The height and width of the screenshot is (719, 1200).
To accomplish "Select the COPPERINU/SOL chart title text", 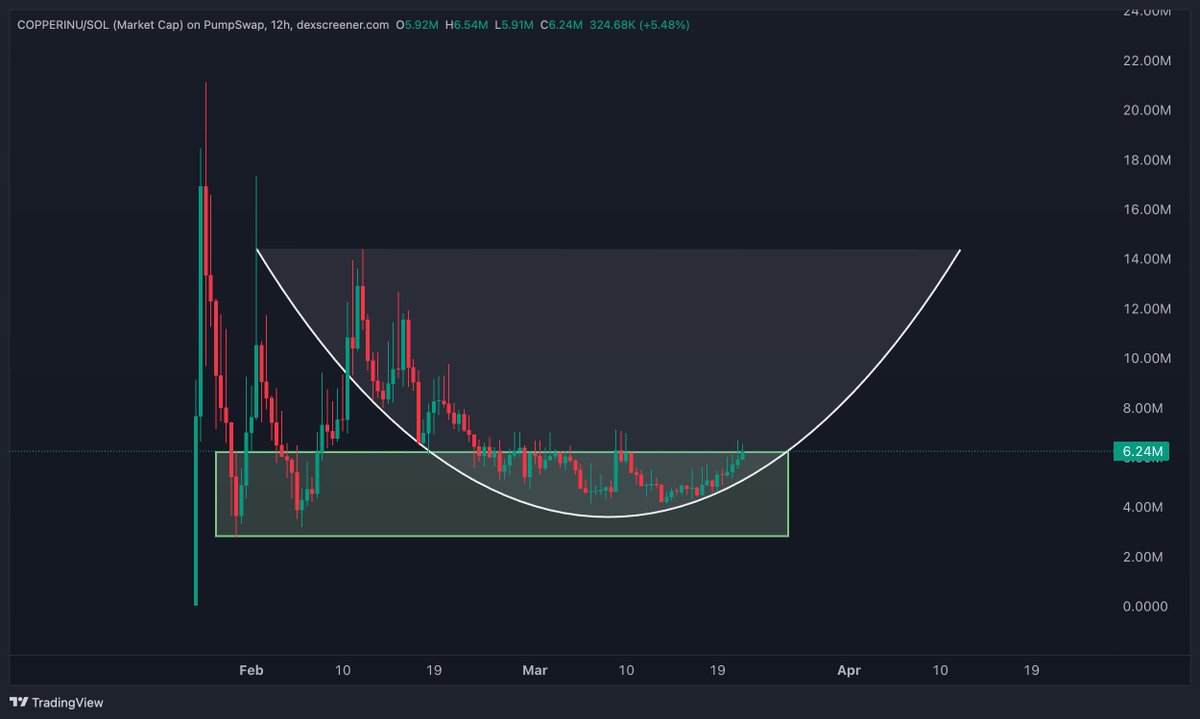I will 204,24.
